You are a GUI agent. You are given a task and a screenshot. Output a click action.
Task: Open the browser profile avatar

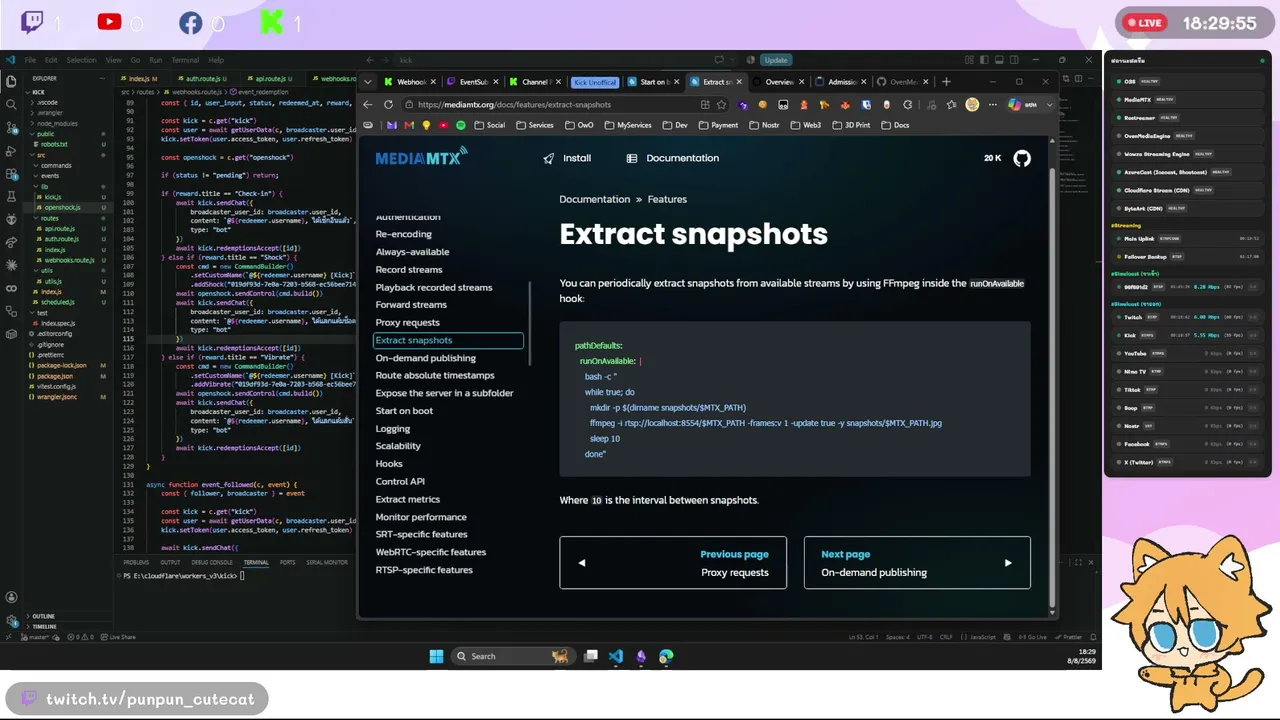coord(972,104)
